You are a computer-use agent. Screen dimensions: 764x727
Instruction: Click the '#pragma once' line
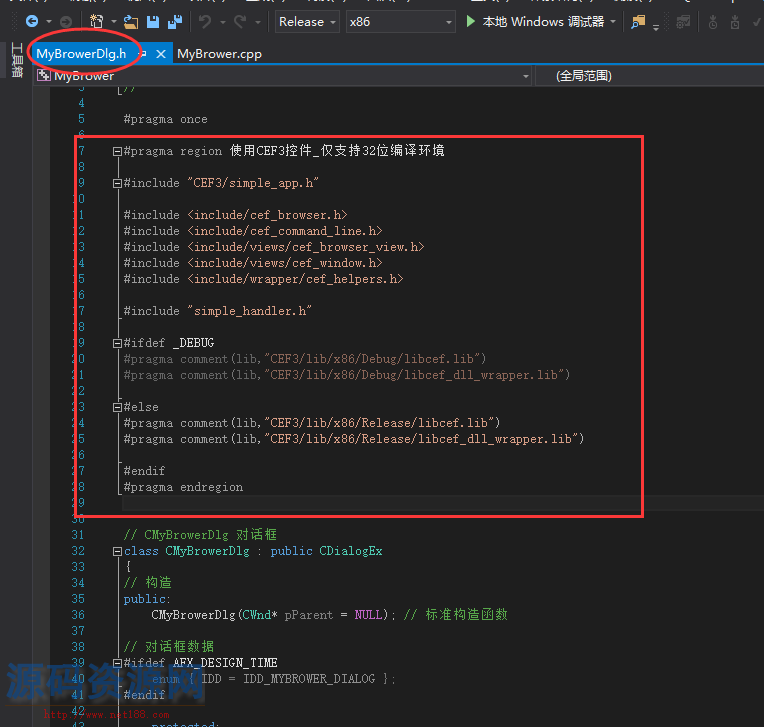point(165,119)
